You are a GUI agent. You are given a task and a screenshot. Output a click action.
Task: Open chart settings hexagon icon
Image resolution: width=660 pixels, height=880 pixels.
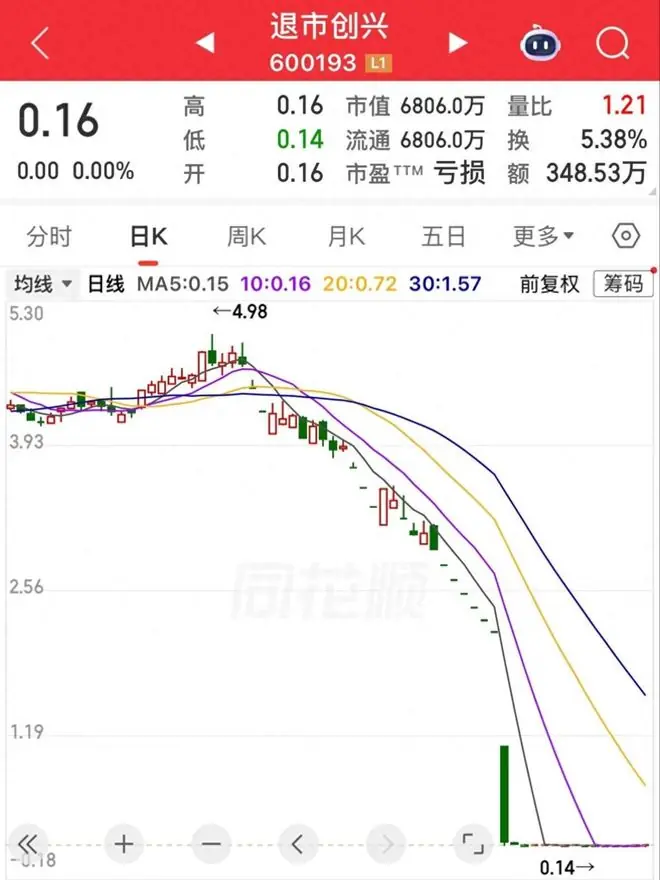point(626,236)
